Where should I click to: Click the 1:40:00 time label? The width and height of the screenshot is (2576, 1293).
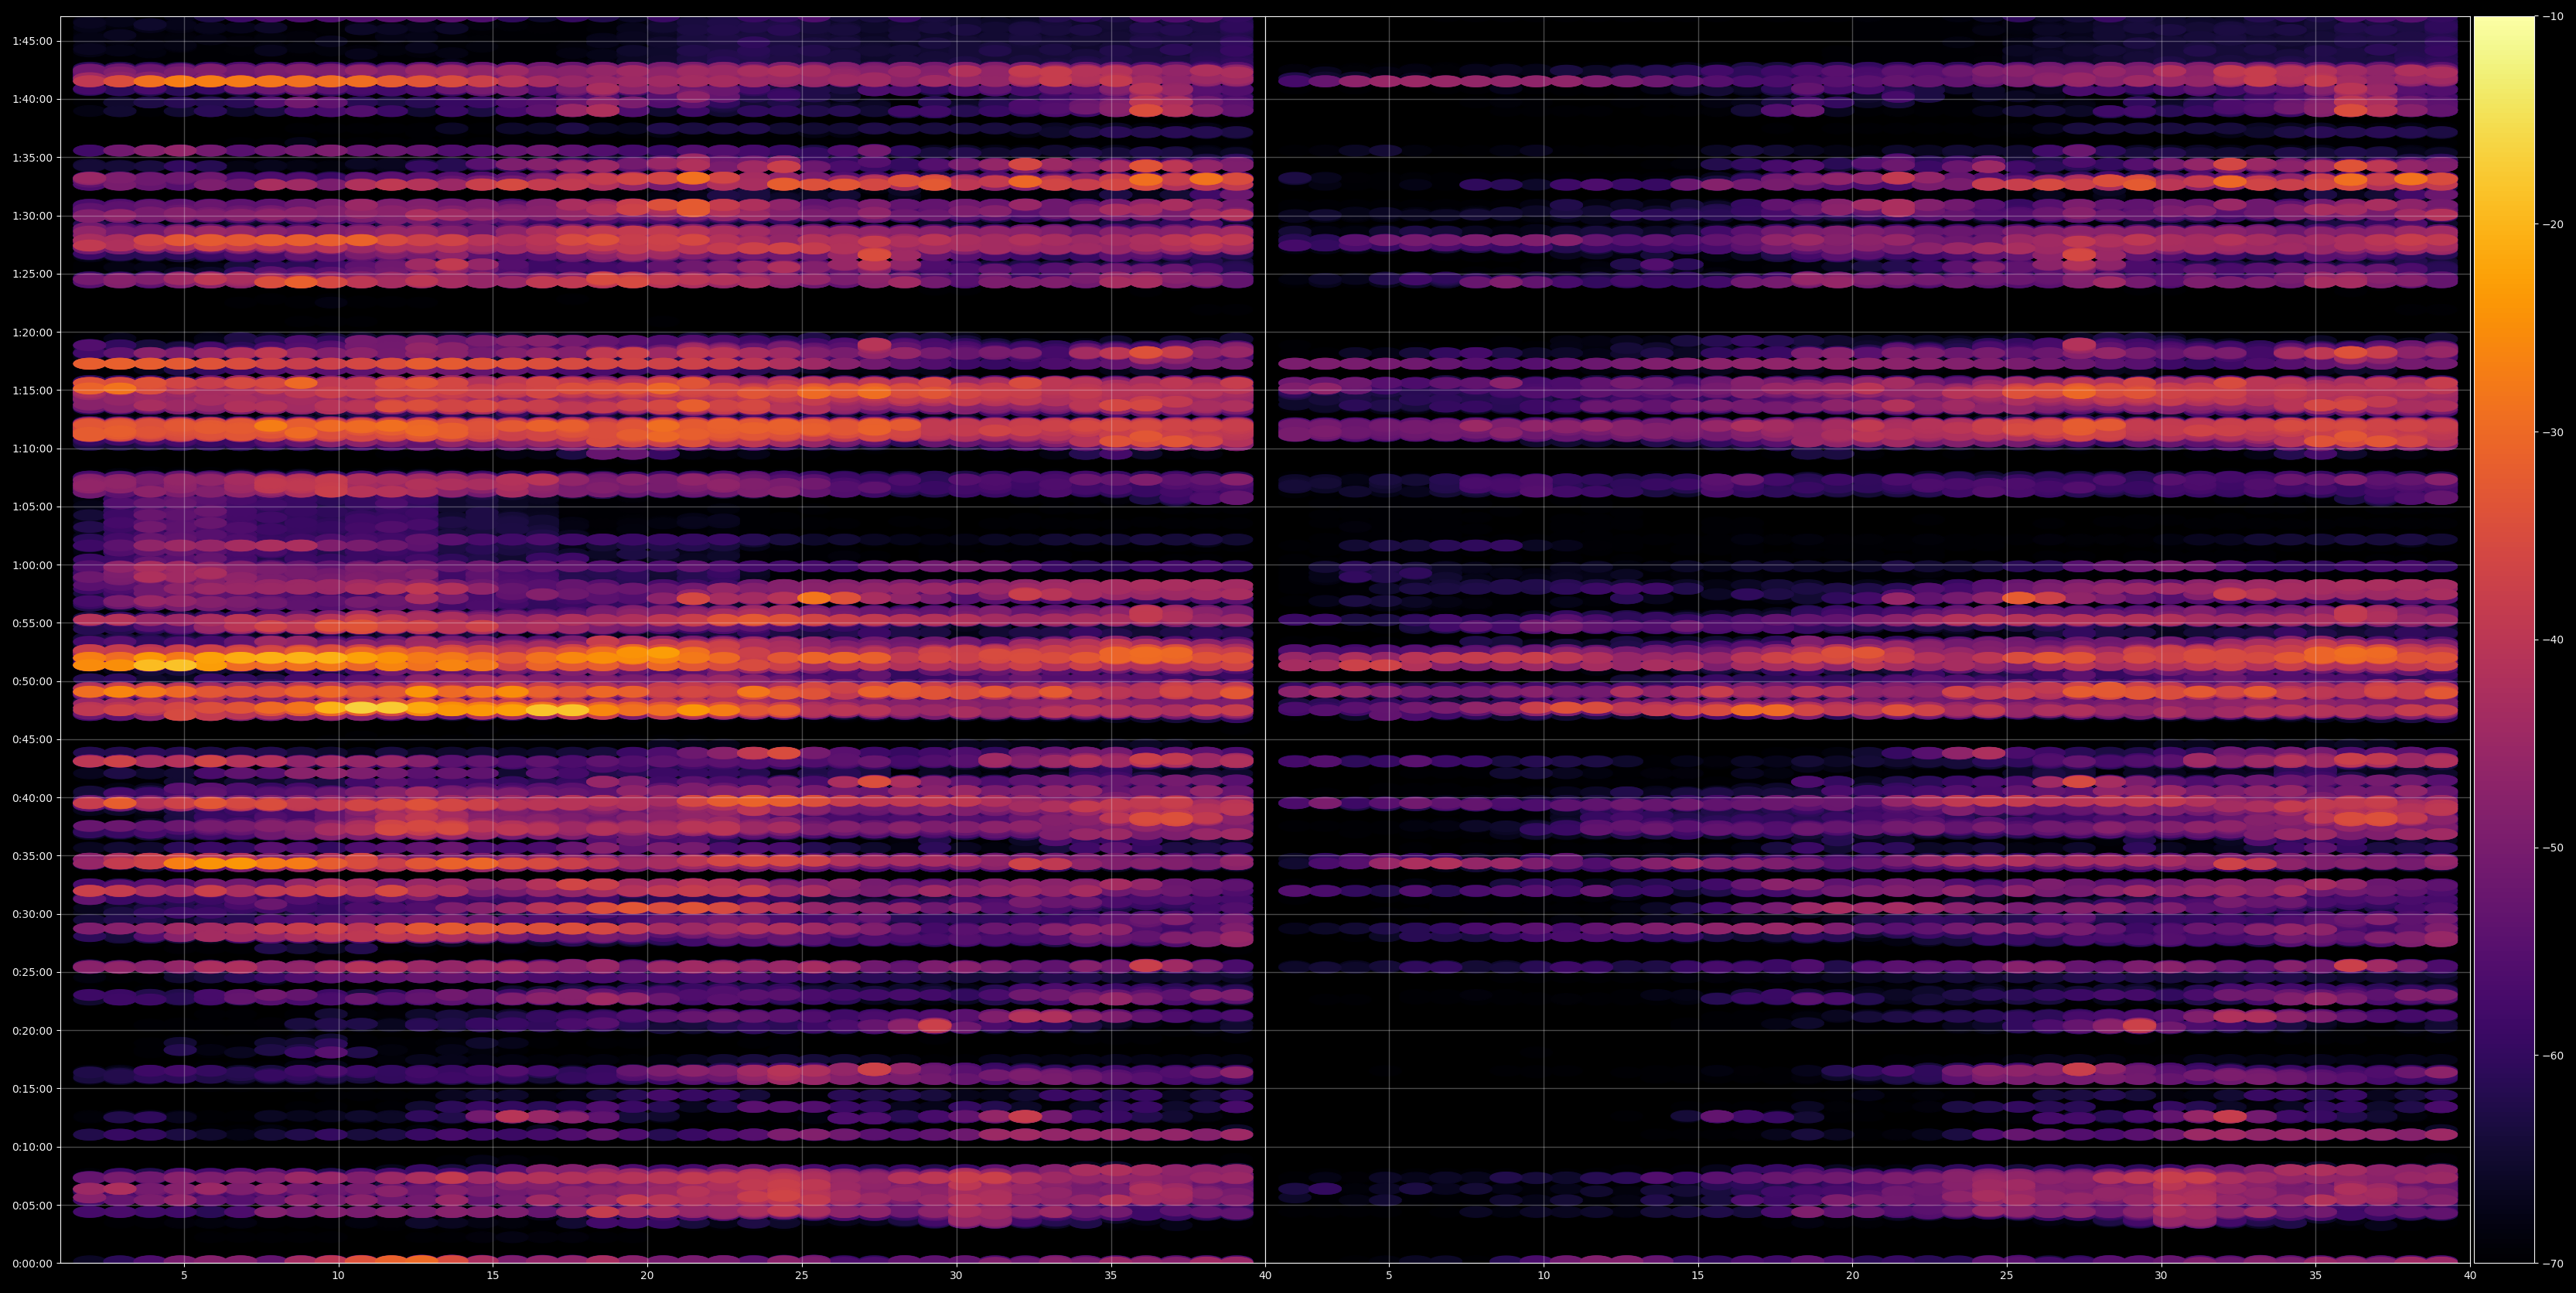[32, 99]
